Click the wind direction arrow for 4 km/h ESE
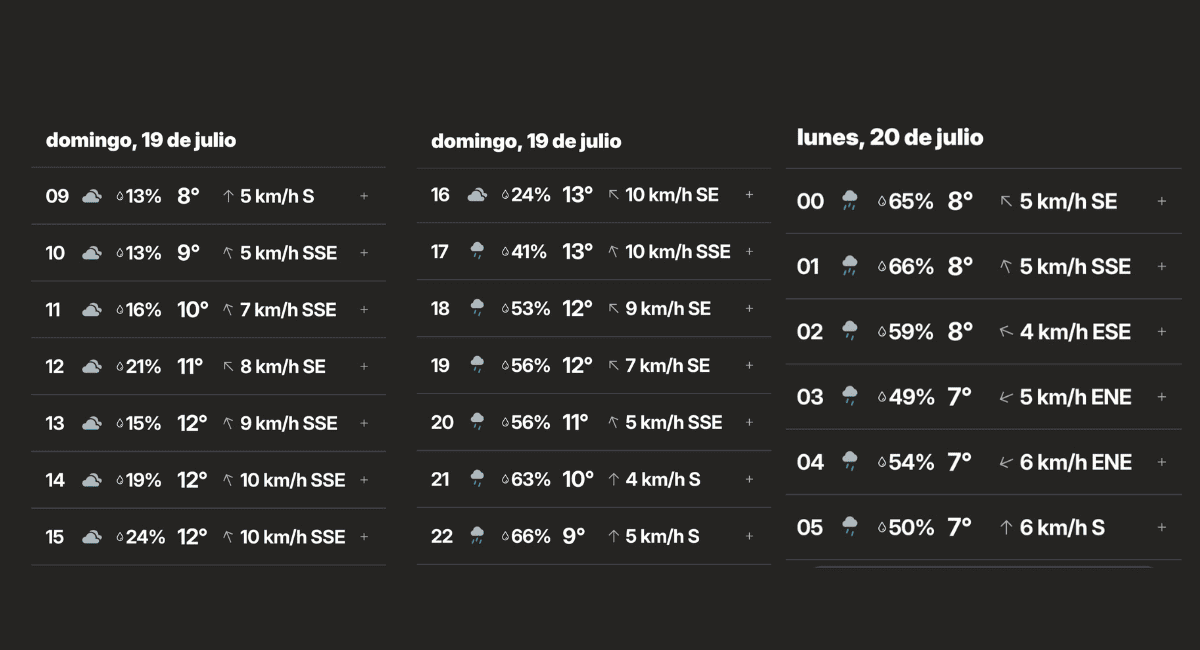Image resolution: width=1200 pixels, height=650 pixels. click(1006, 332)
